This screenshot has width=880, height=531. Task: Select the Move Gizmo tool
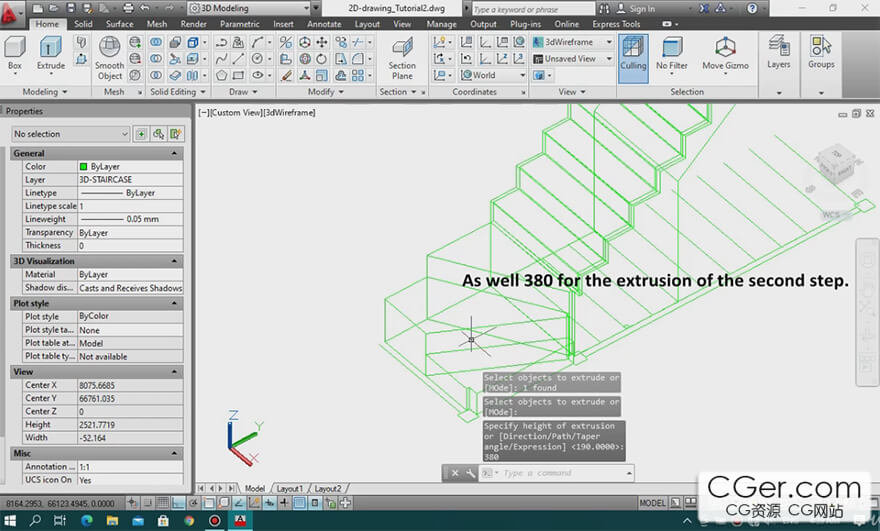(725, 54)
